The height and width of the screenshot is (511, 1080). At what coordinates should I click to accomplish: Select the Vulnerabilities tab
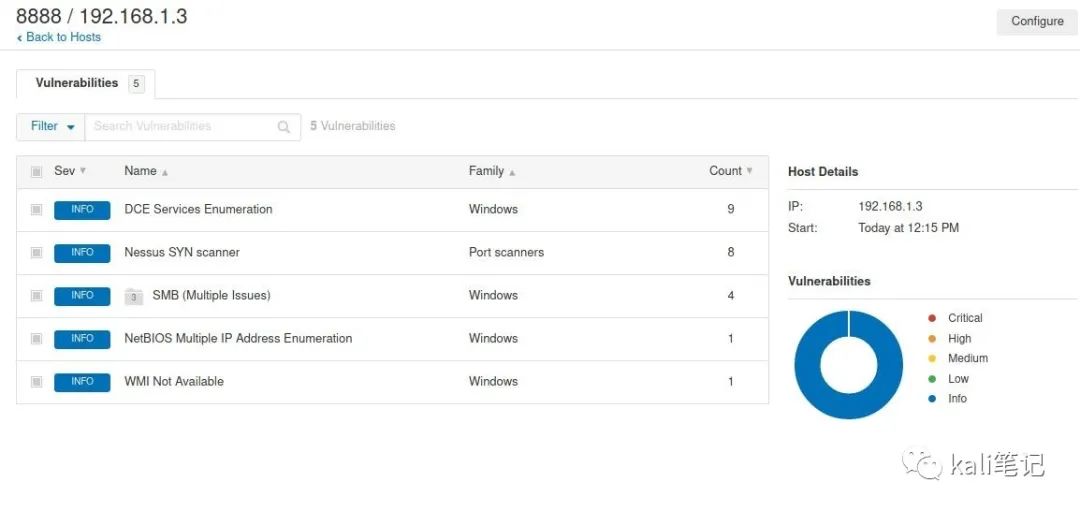coord(86,83)
